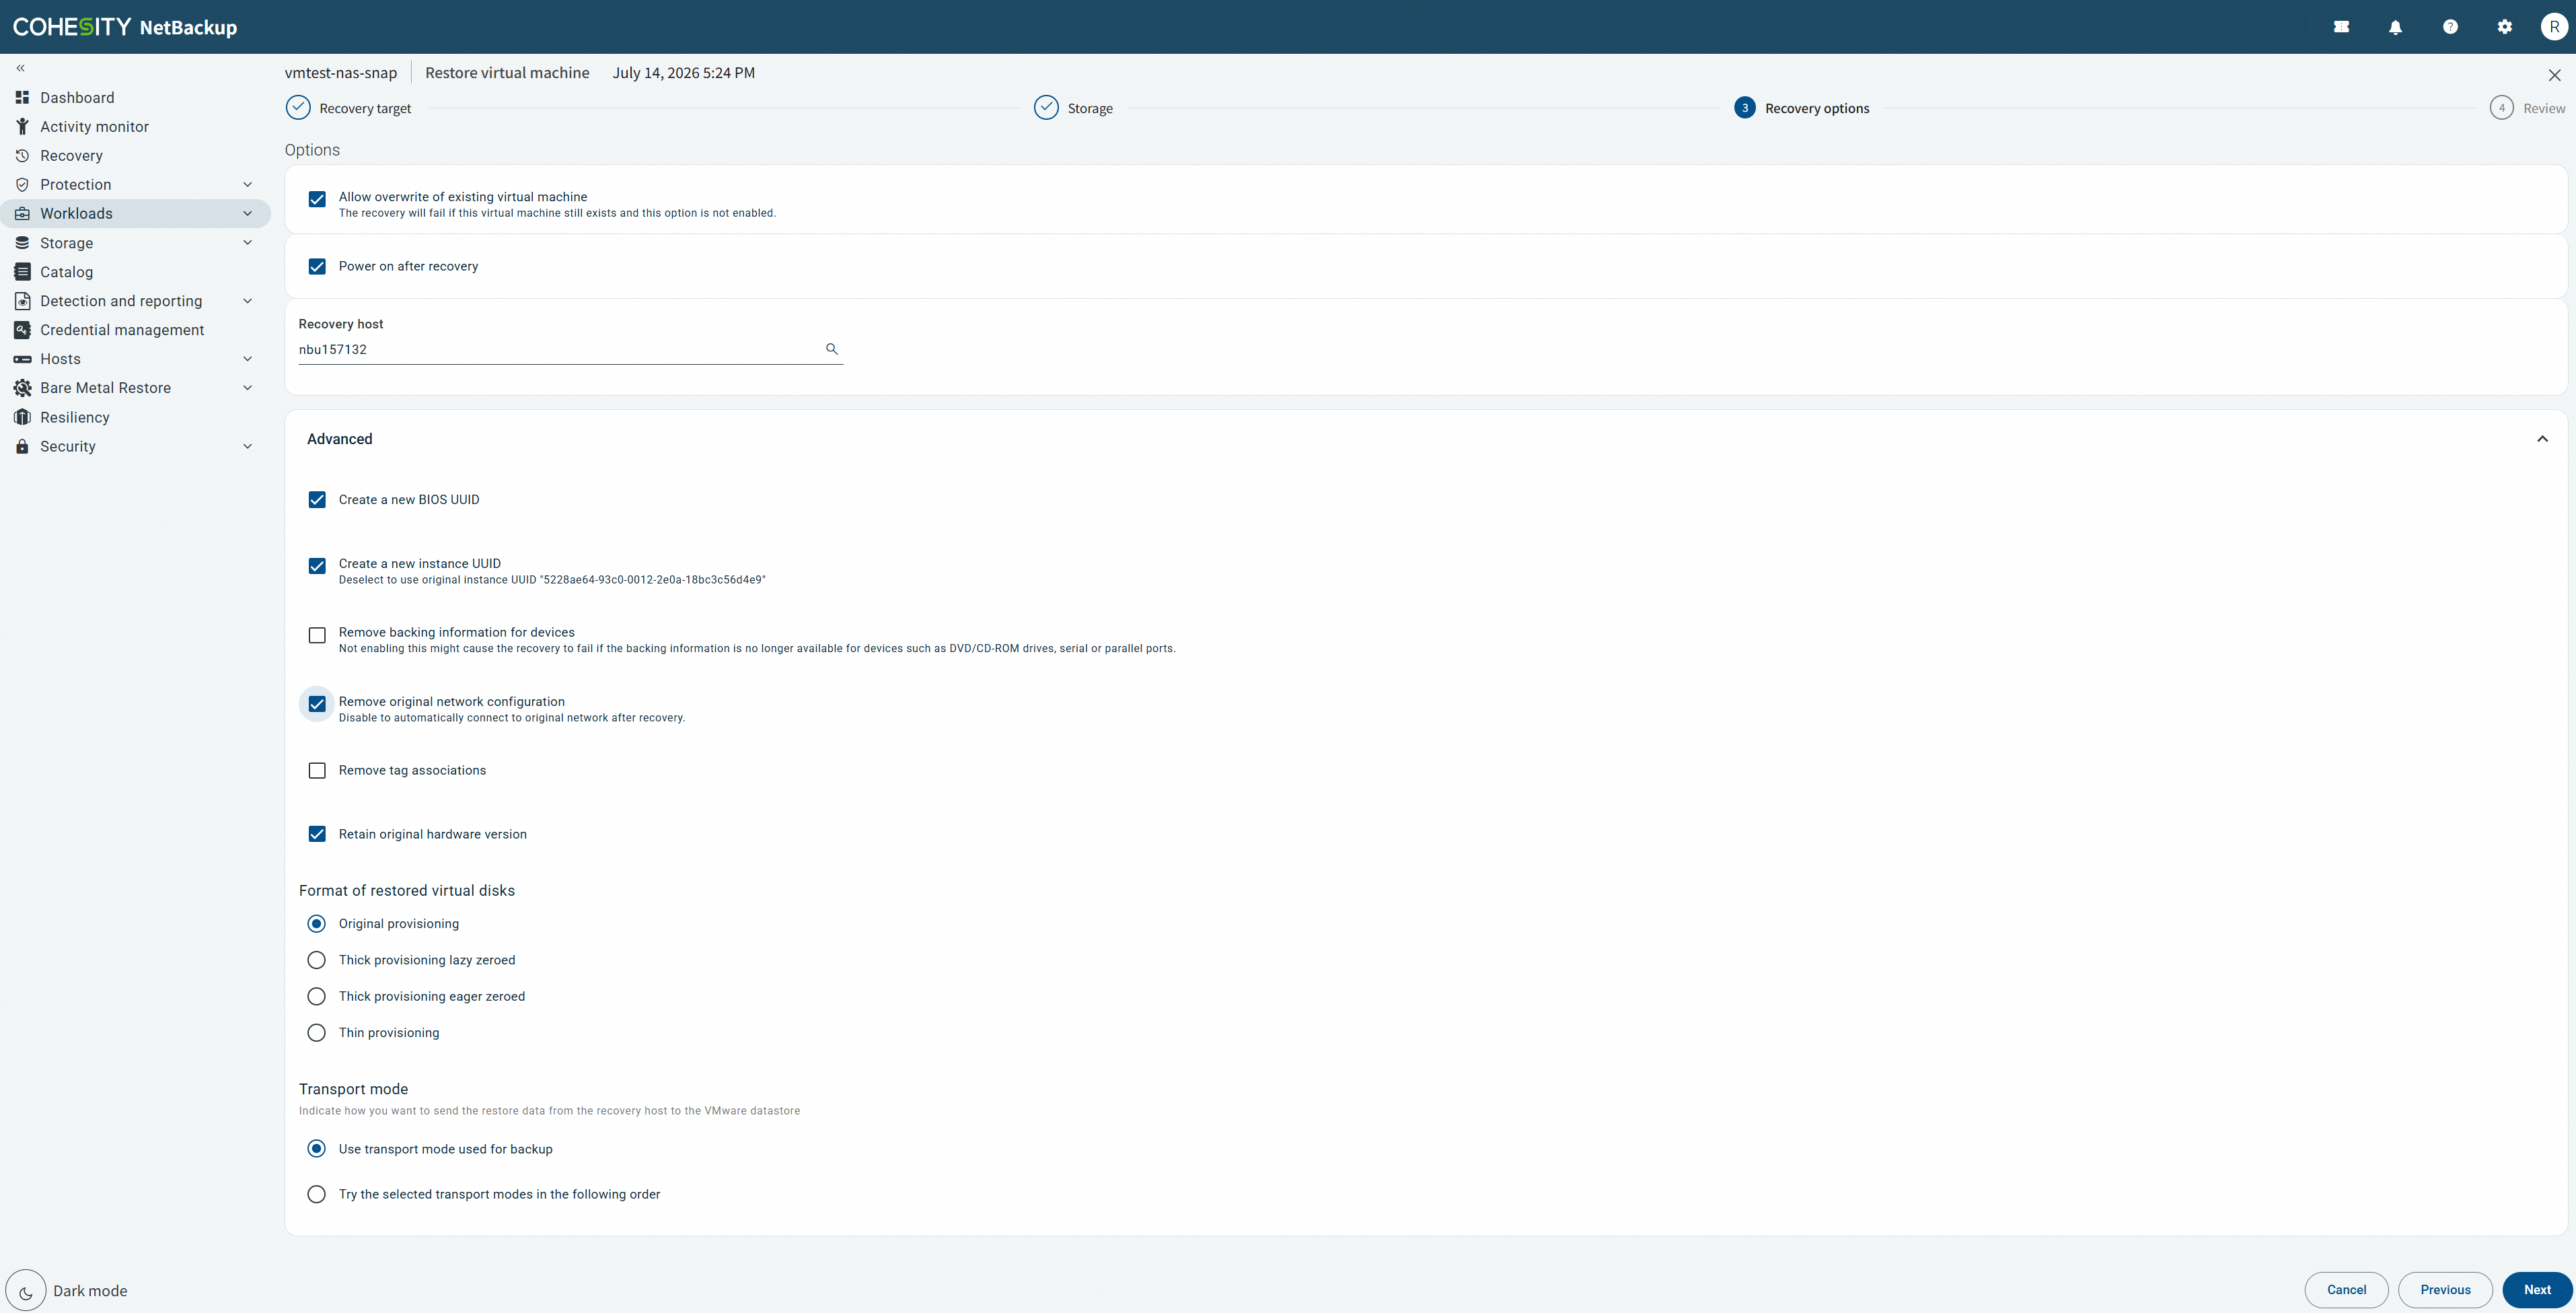This screenshot has height=1313, width=2576.
Task: Uncheck Retain original hardware version
Action: 317,834
